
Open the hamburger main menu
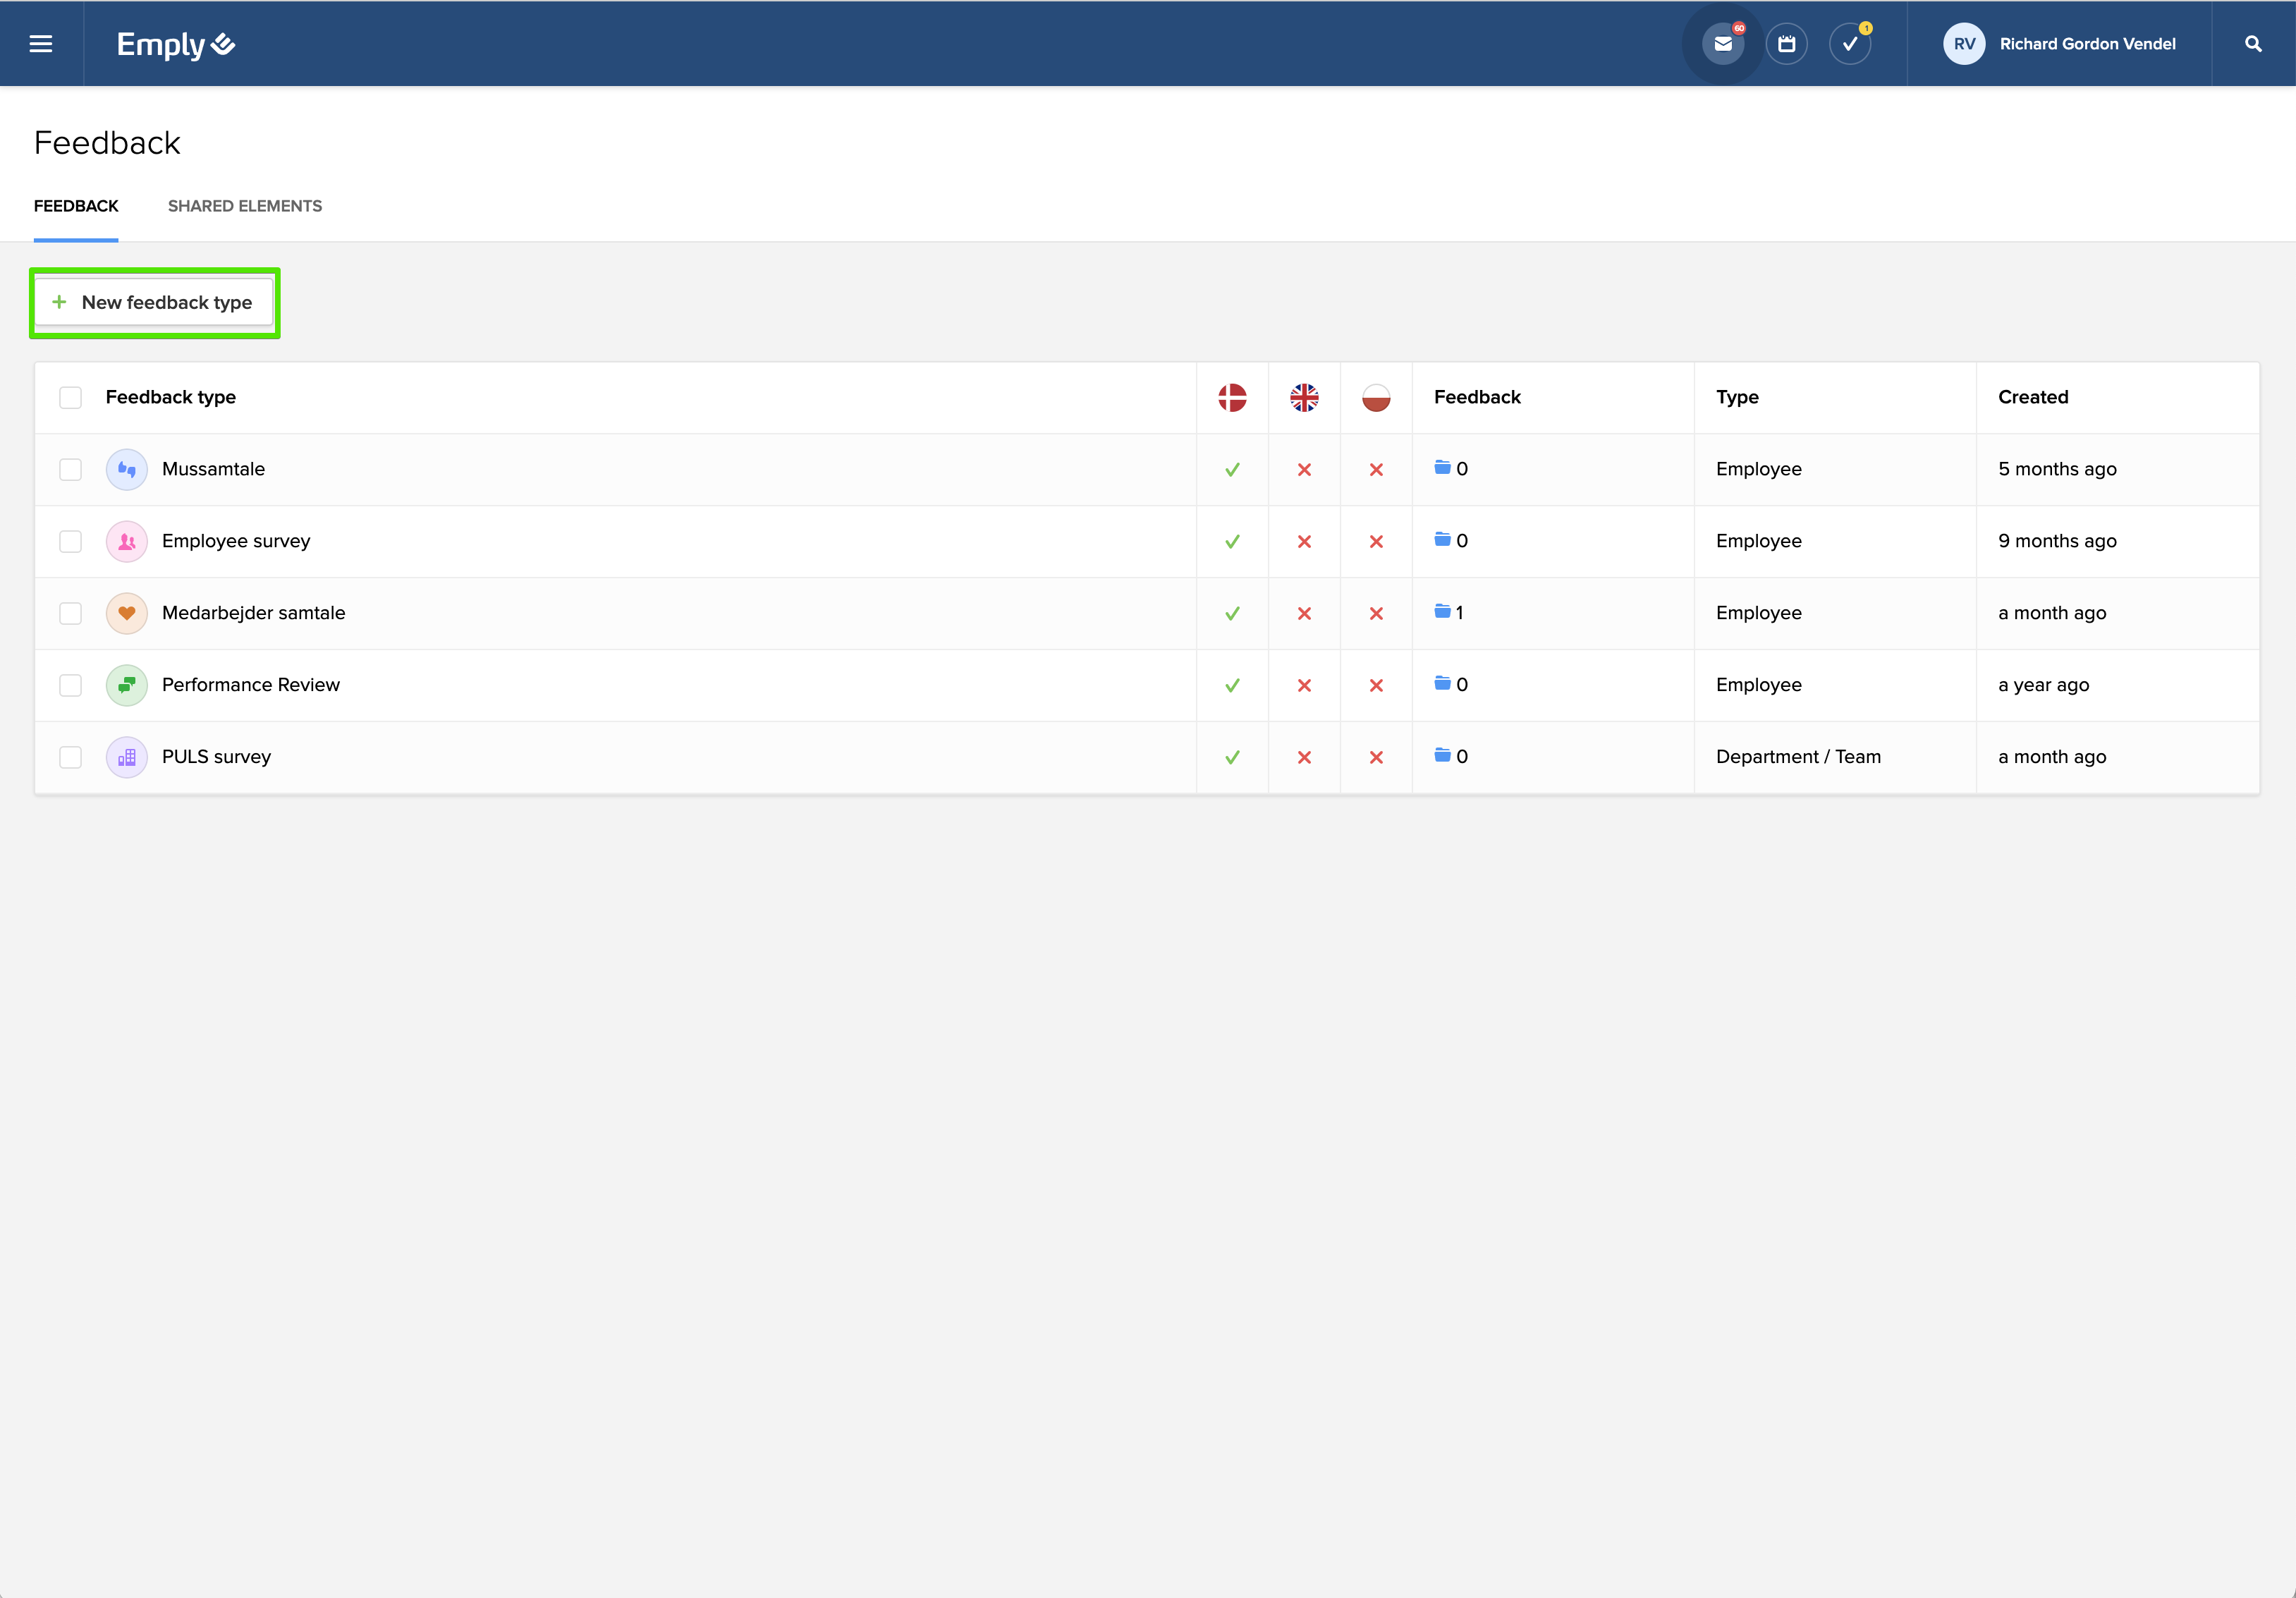pyautogui.click(x=41, y=44)
